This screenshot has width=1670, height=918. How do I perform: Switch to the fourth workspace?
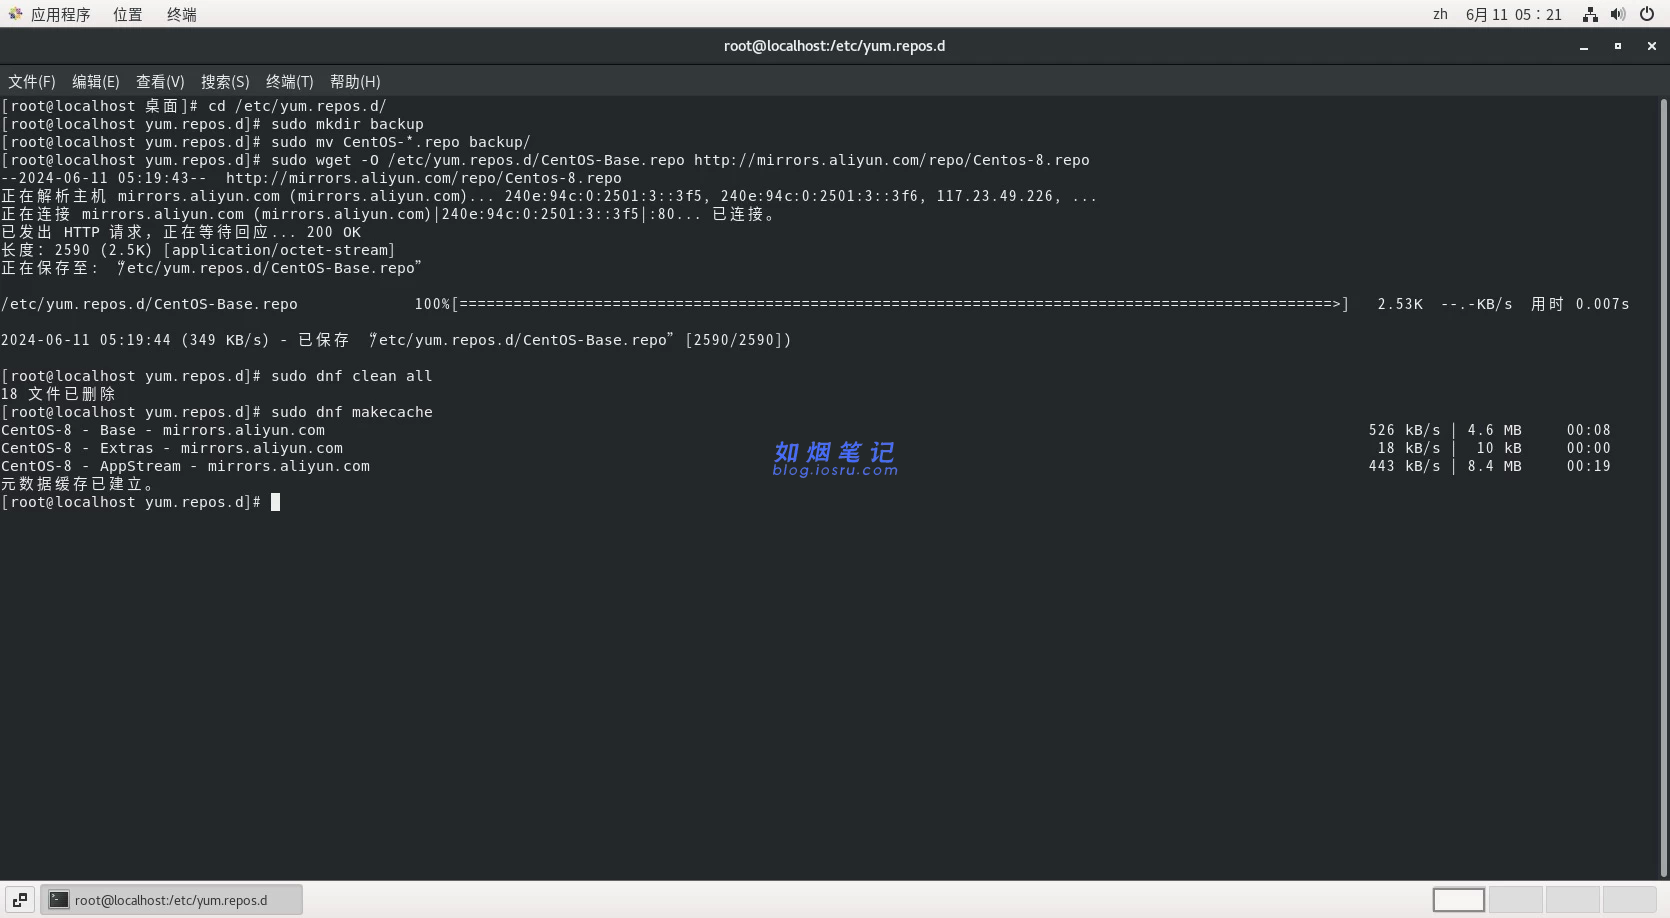1630,900
